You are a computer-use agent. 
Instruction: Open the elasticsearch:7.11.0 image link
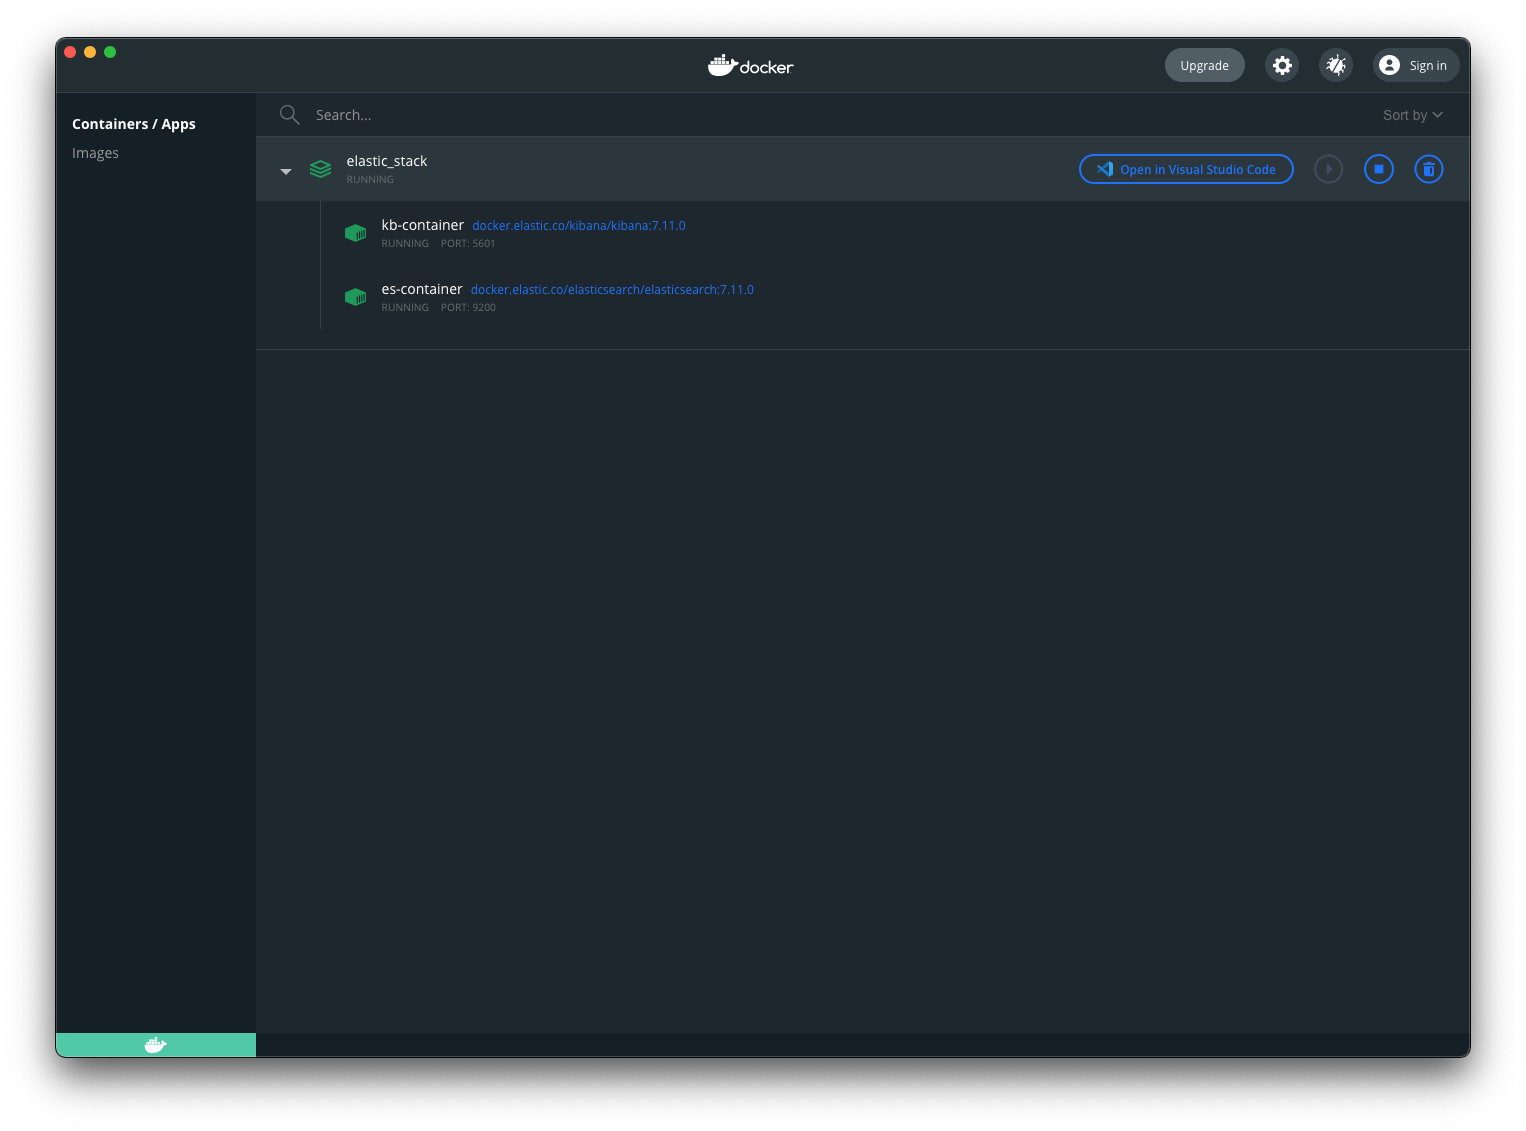612,290
